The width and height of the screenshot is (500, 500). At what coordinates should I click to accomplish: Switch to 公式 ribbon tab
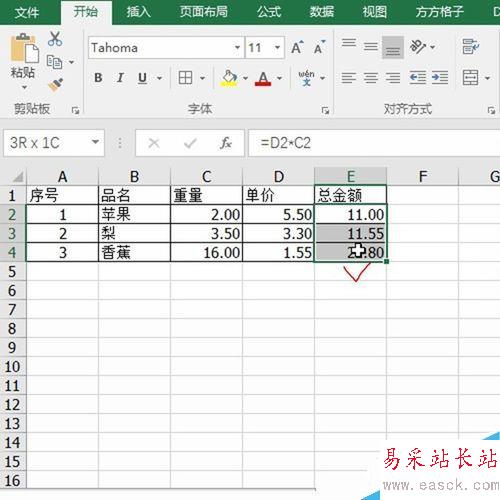269,12
